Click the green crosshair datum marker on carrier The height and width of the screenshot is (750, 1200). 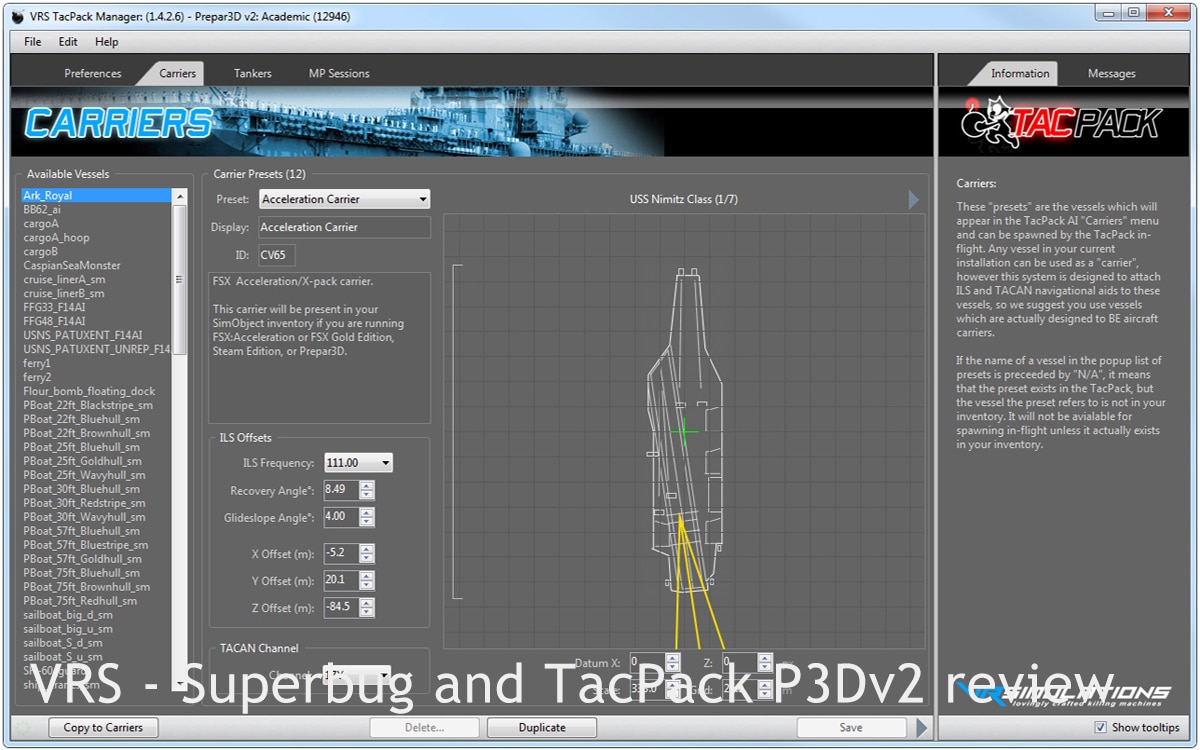[685, 431]
